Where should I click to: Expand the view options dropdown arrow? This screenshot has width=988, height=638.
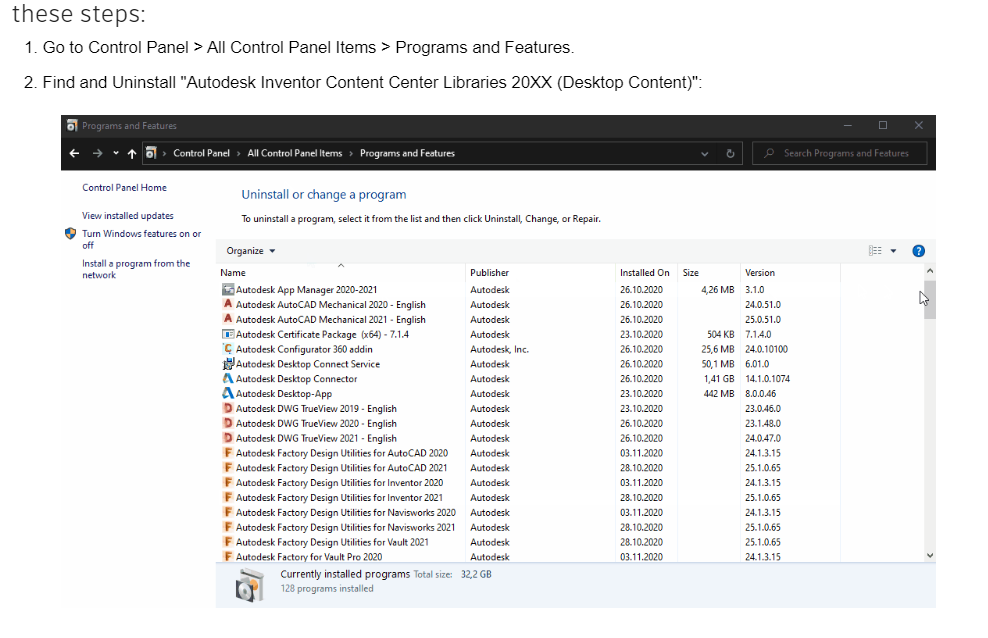893,251
